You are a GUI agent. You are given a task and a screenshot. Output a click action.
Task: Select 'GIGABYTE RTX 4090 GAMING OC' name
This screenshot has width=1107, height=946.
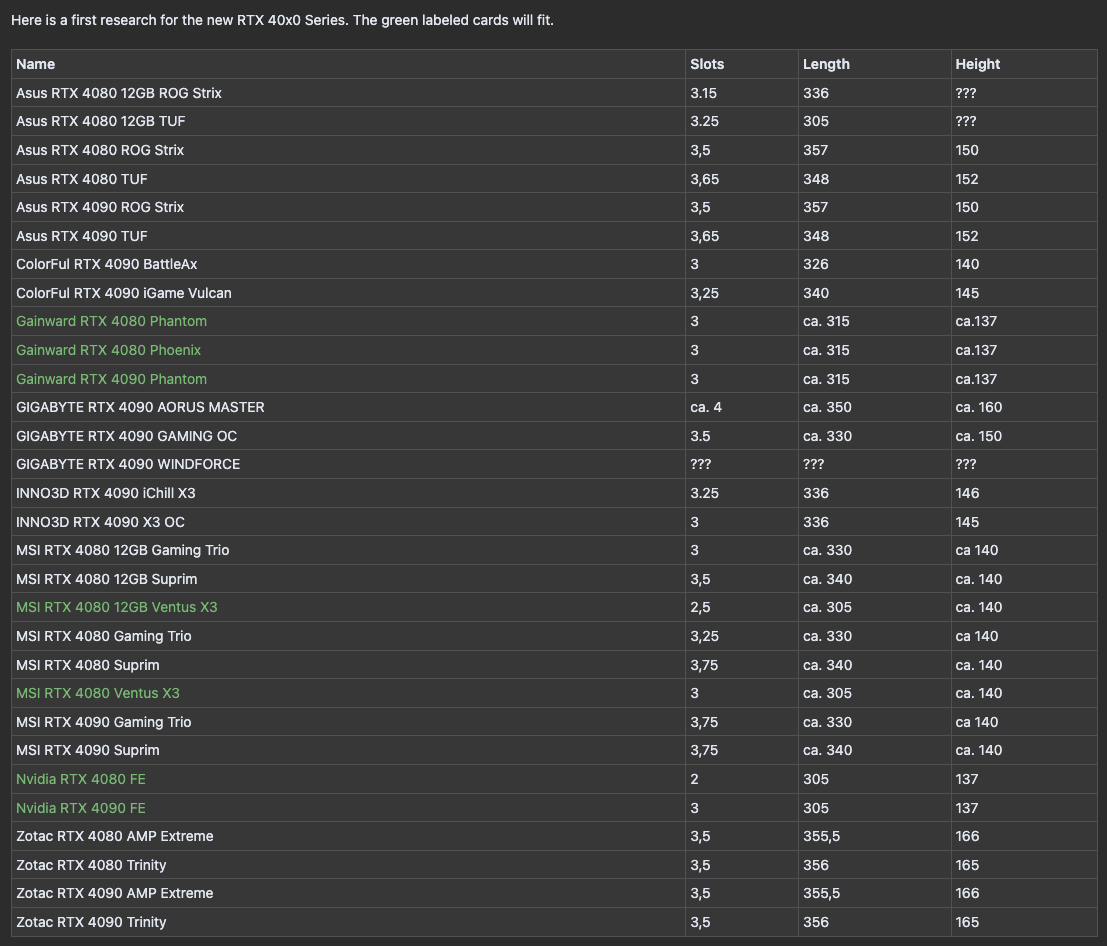pos(126,436)
